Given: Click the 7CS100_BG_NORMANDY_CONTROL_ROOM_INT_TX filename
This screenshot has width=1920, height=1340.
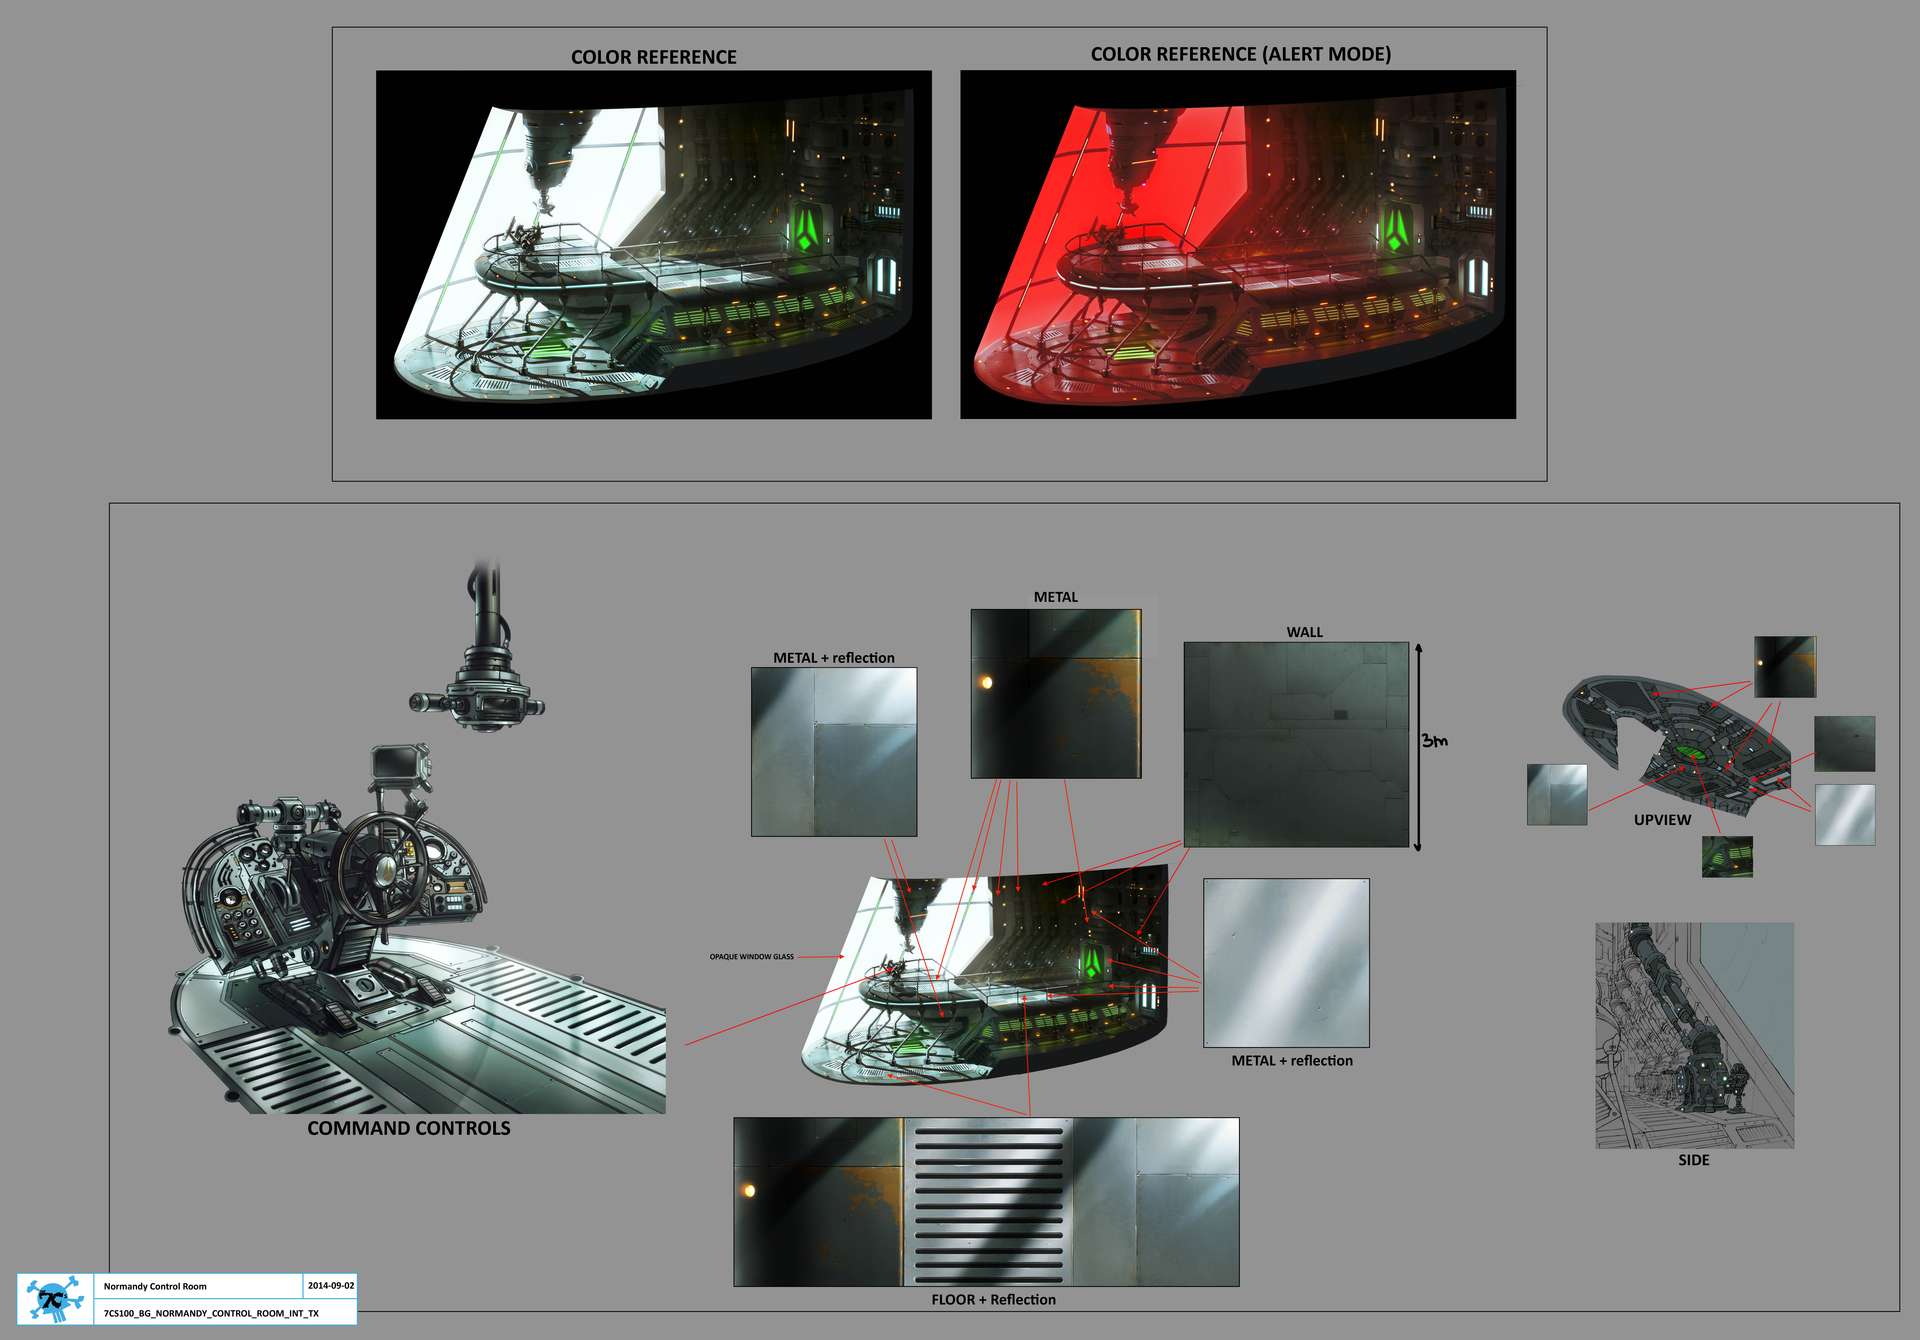Looking at the screenshot, I should pyautogui.click(x=211, y=1313).
